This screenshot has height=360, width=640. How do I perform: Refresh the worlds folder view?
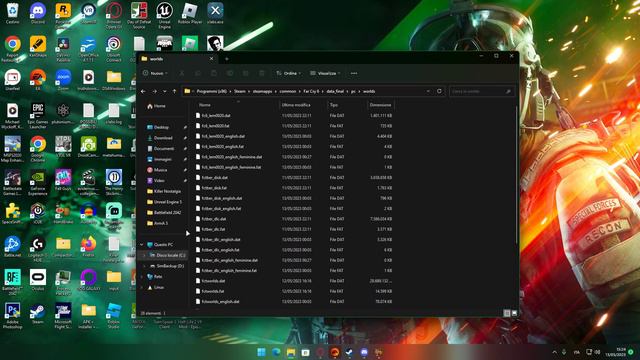pyautogui.click(x=439, y=91)
